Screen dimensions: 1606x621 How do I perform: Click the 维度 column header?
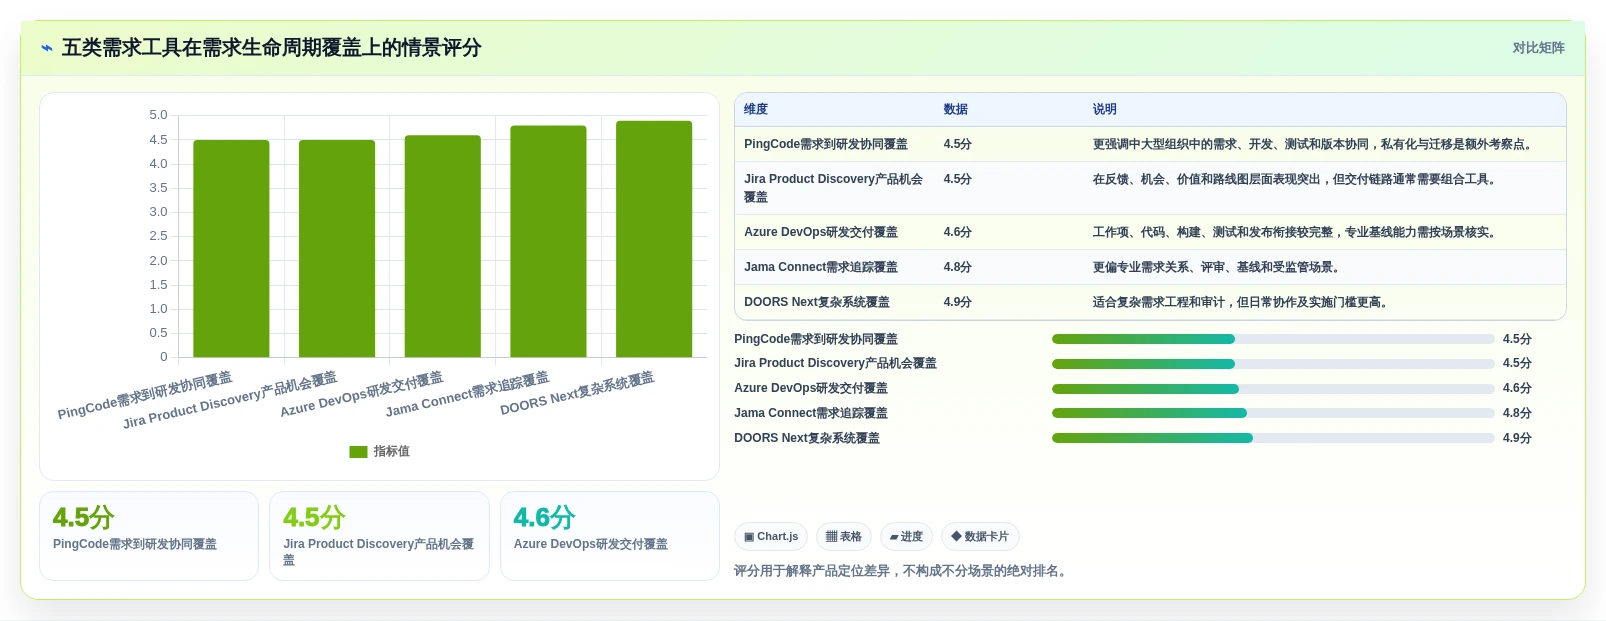[x=756, y=110]
